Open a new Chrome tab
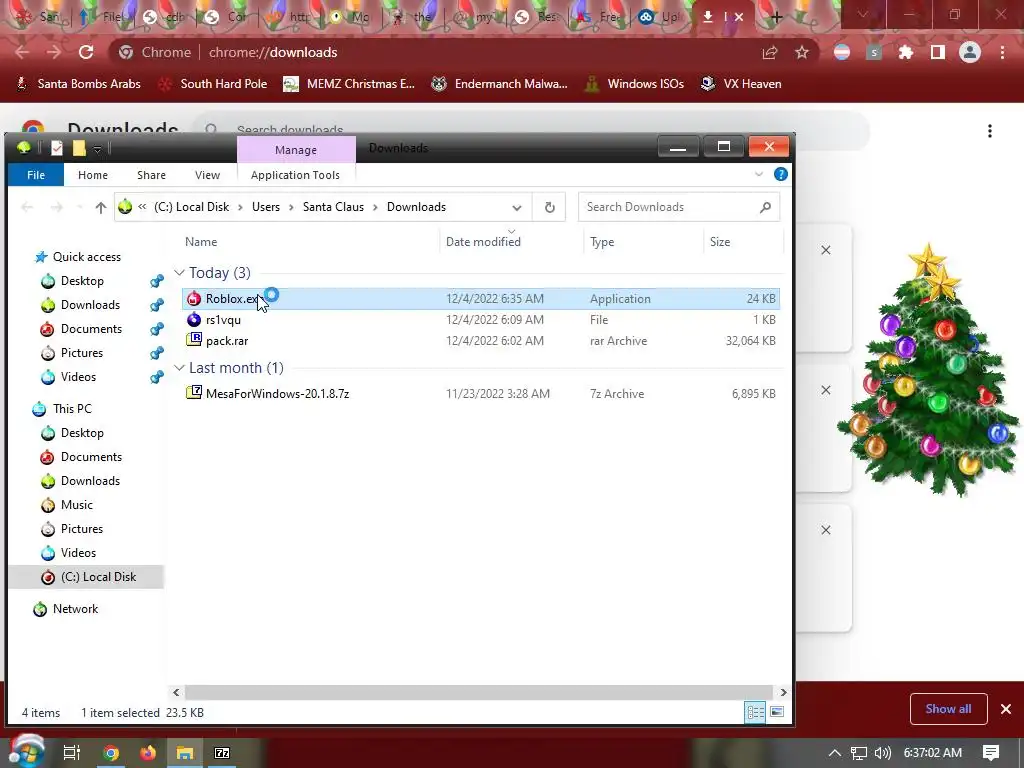 pos(776,17)
